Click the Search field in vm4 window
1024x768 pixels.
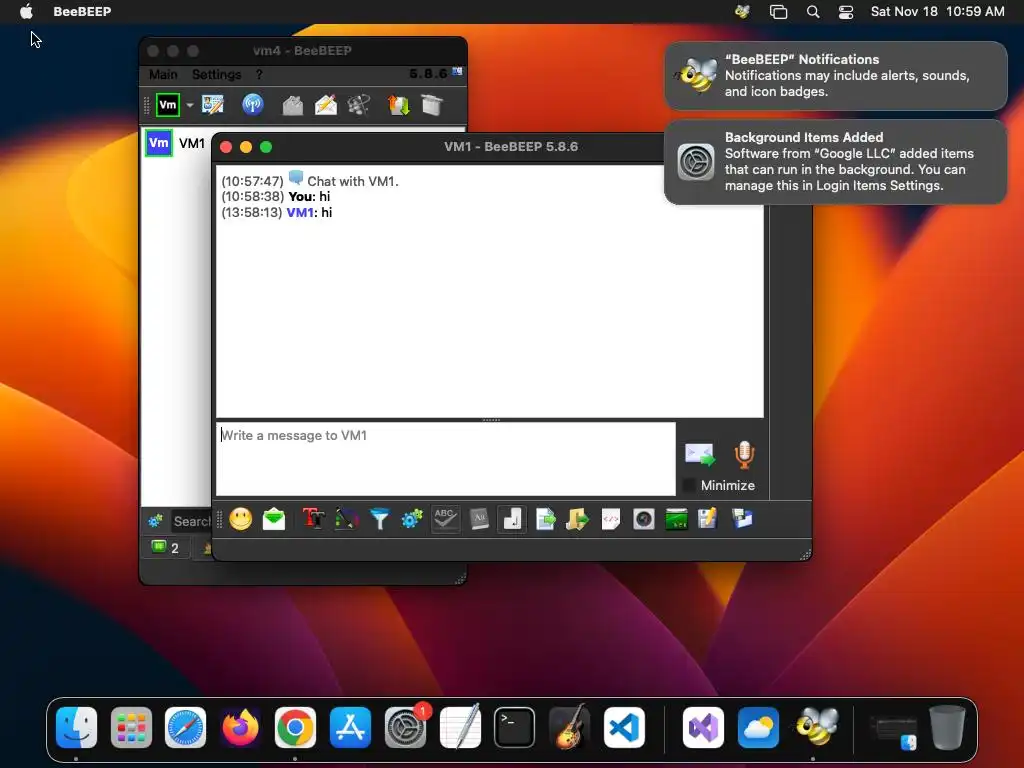click(191, 521)
